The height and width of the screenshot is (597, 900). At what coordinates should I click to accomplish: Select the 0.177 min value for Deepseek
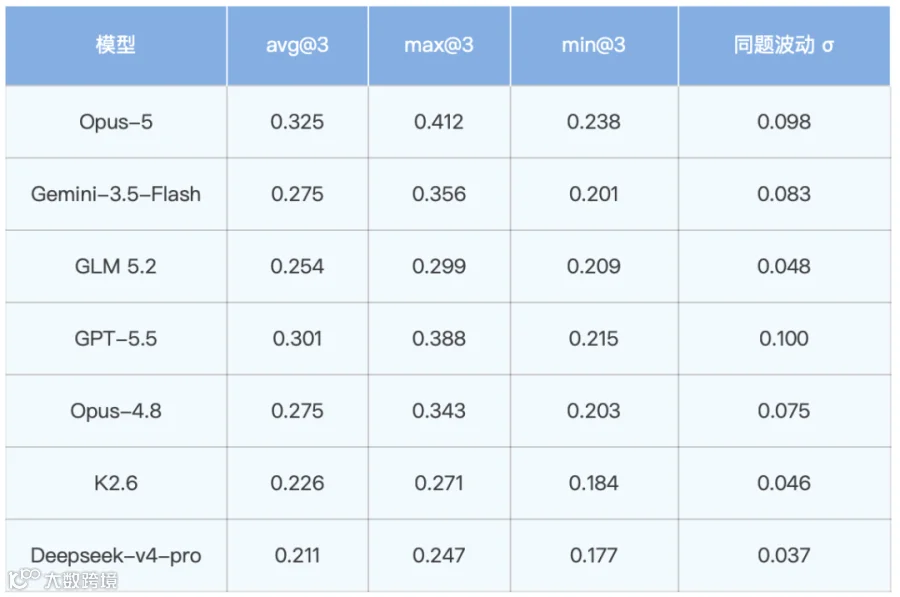(593, 556)
